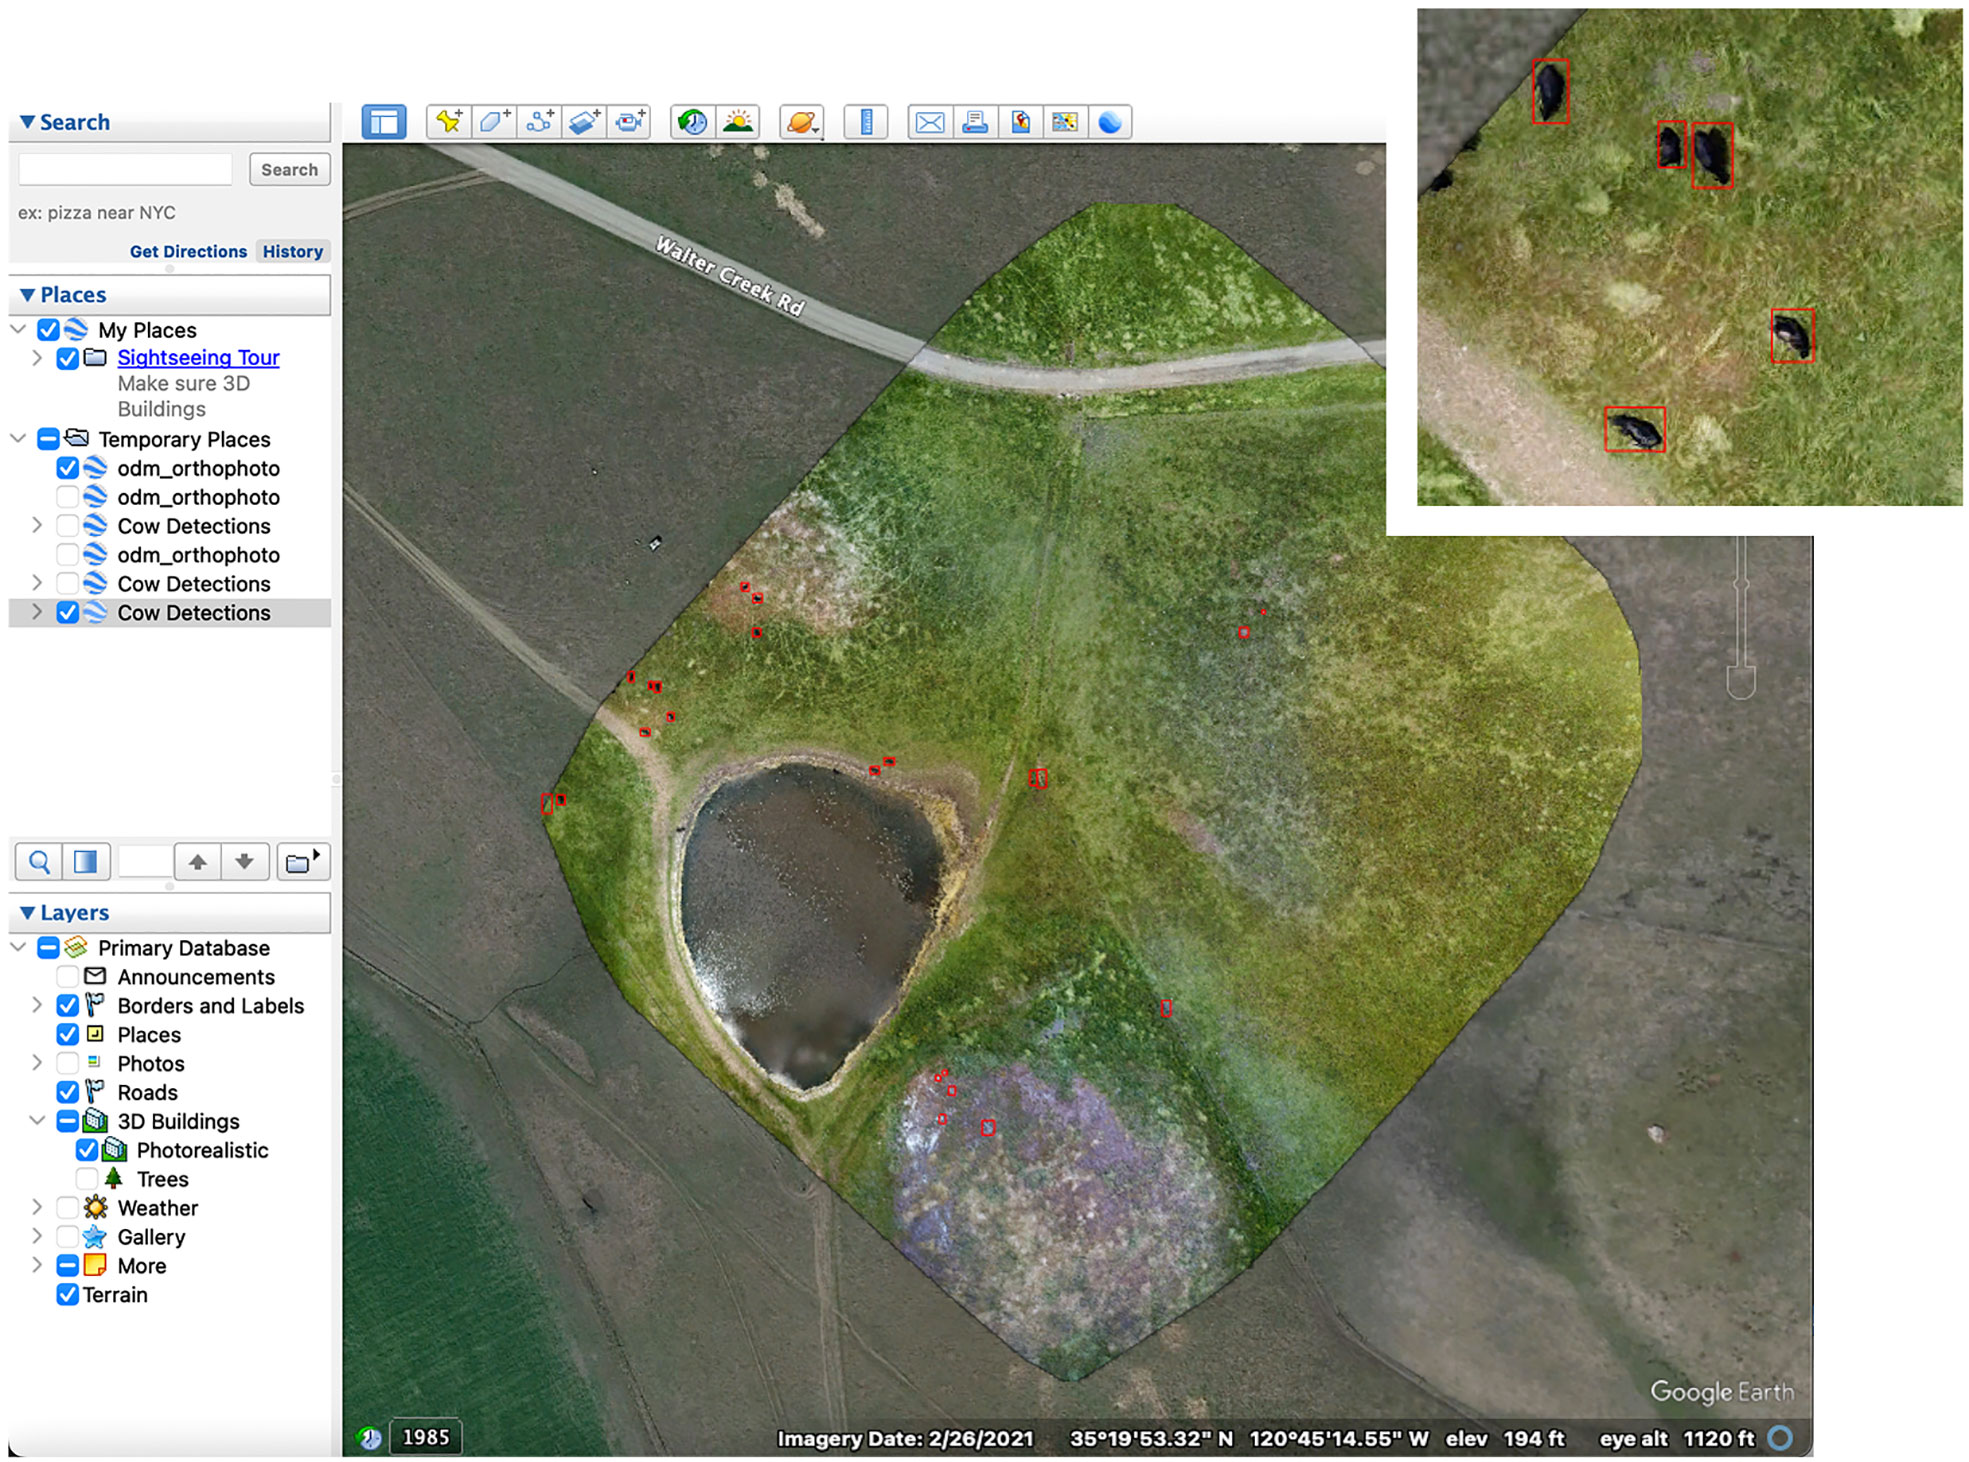
Task: Click the folder icon below the Places list
Action: point(302,862)
